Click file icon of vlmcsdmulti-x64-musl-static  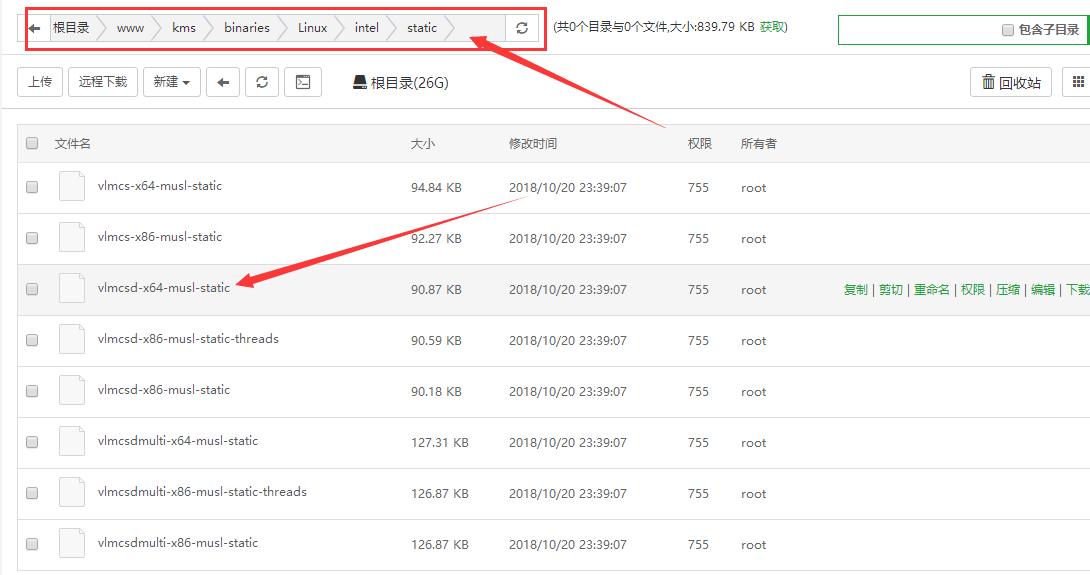click(72, 441)
